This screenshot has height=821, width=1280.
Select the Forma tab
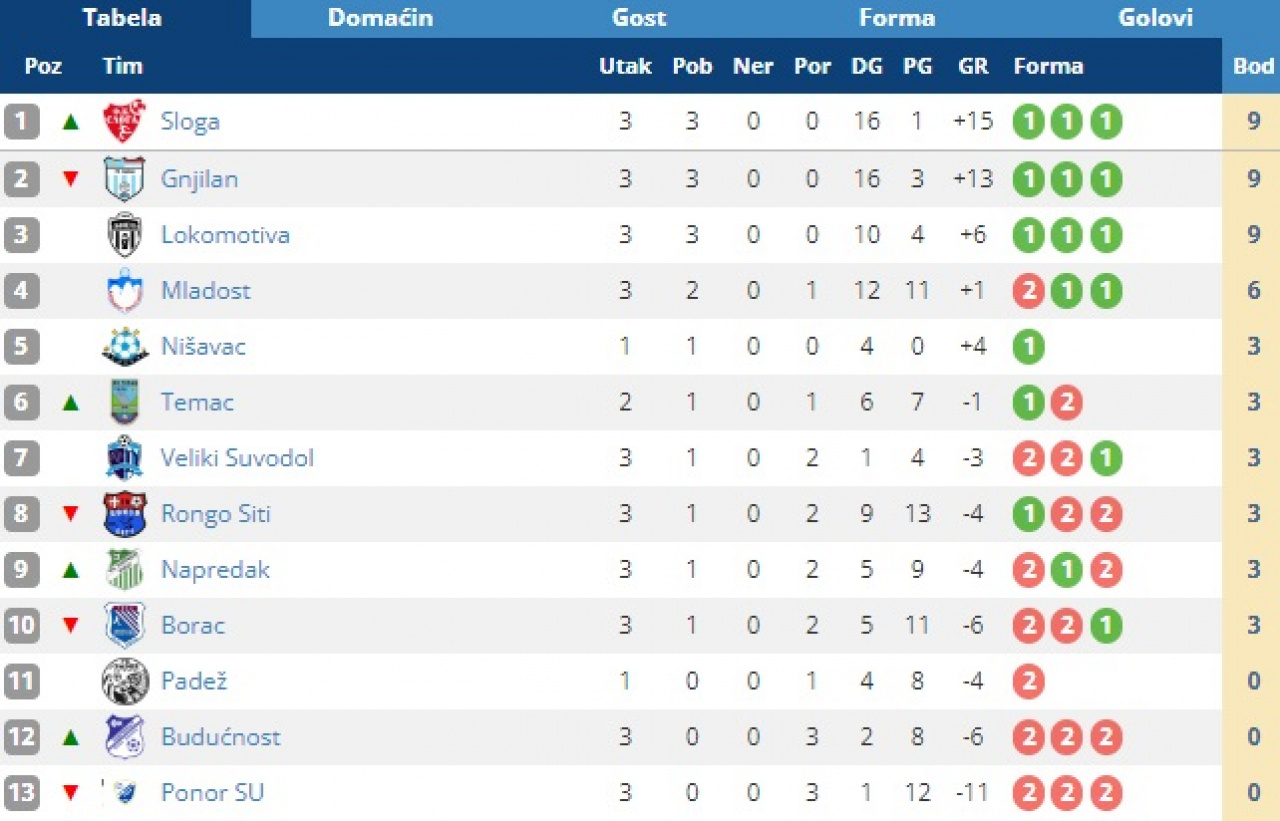click(x=897, y=18)
